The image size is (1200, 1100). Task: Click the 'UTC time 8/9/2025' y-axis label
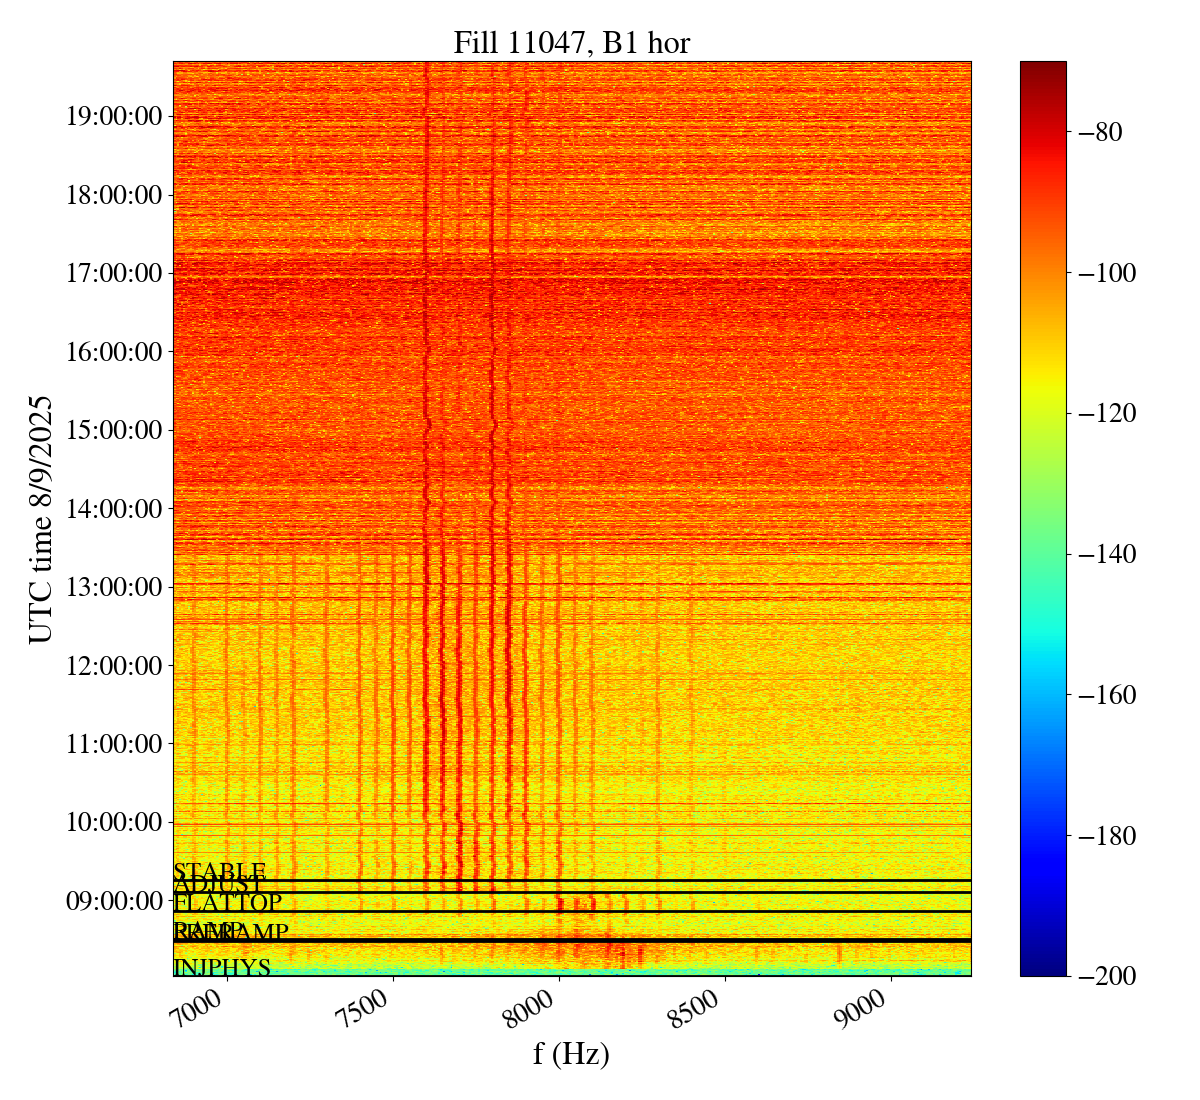tap(40, 518)
